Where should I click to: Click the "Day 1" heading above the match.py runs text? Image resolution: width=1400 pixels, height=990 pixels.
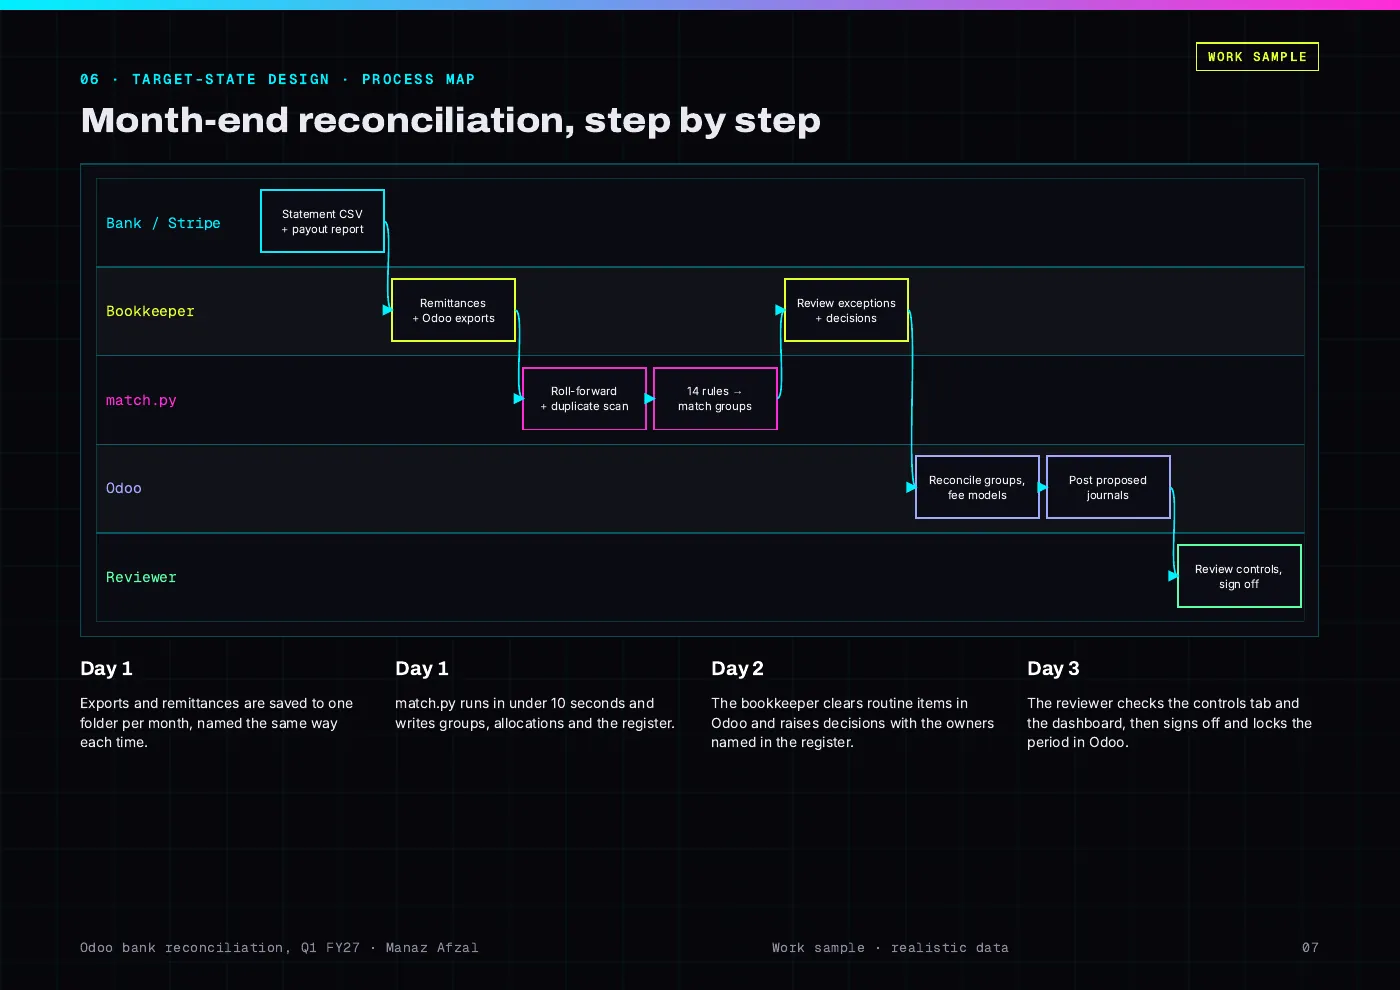coord(422,668)
